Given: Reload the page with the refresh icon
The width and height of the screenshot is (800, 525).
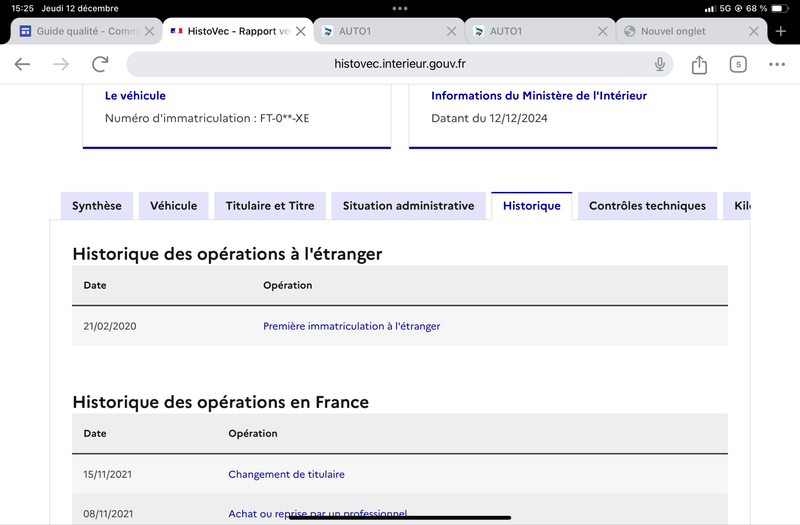Looking at the screenshot, I should click(100, 64).
